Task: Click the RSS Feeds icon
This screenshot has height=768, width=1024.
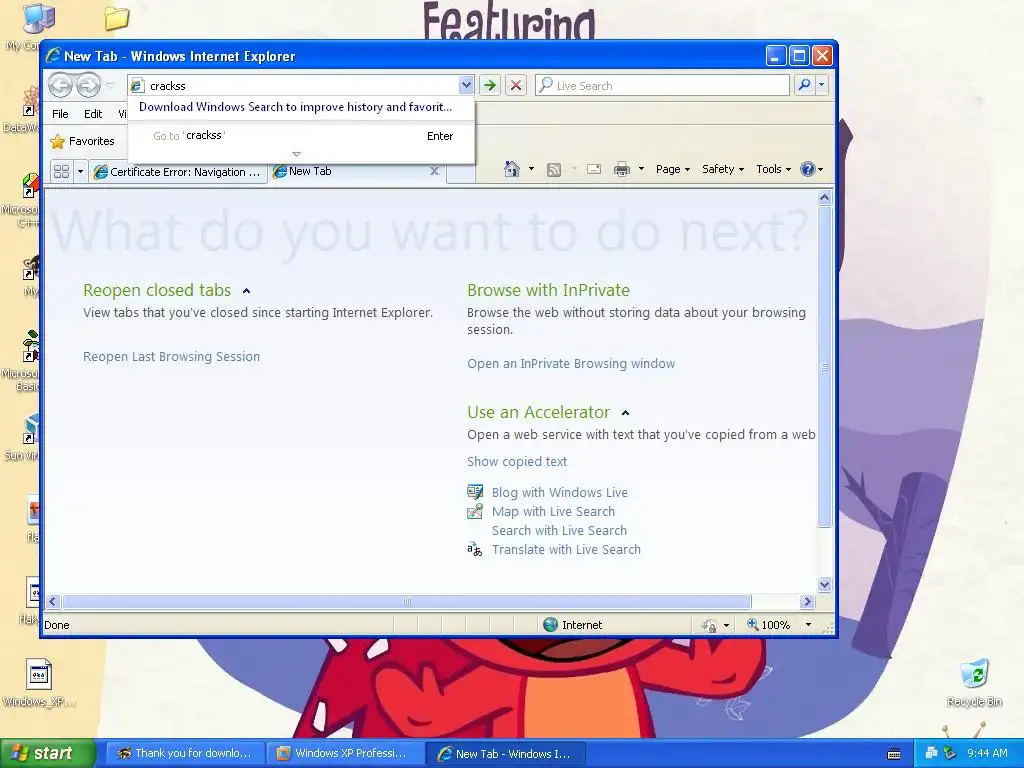Action: tap(554, 170)
